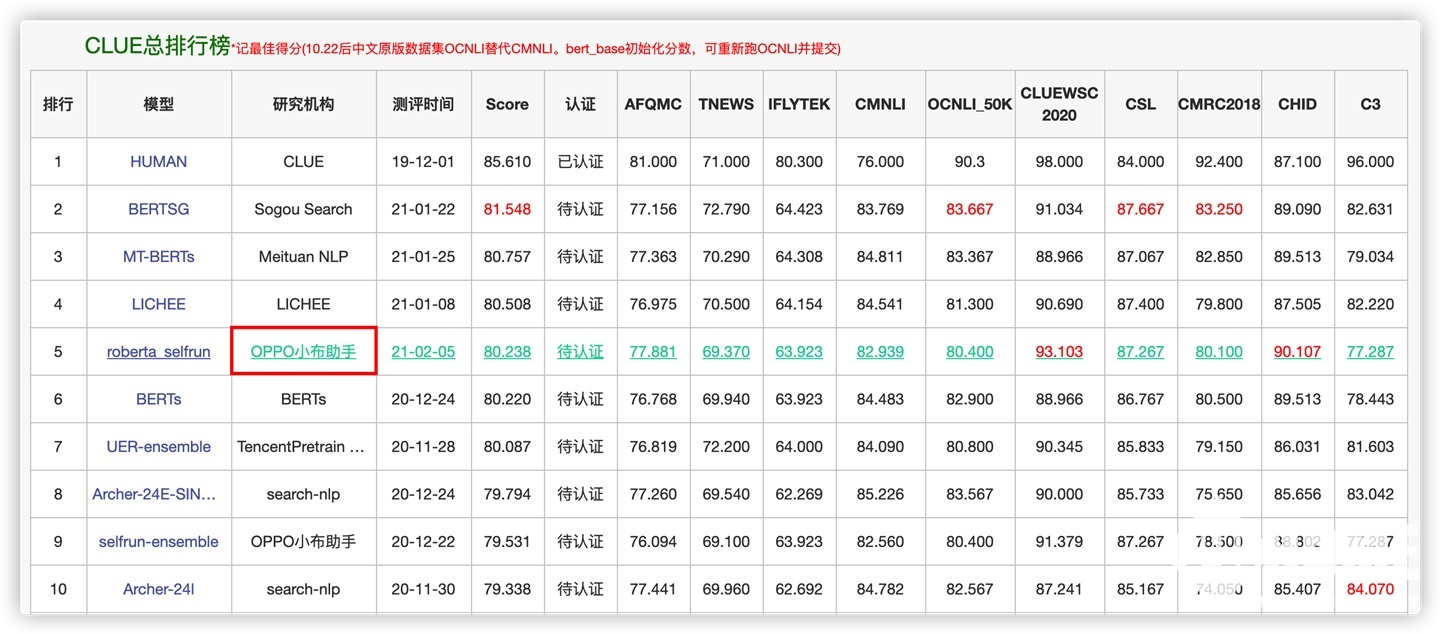Open the Archer-24I model link
Image resolution: width=1440 pixels, height=634 pixels.
pyautogui.click(x=158, y=589)
